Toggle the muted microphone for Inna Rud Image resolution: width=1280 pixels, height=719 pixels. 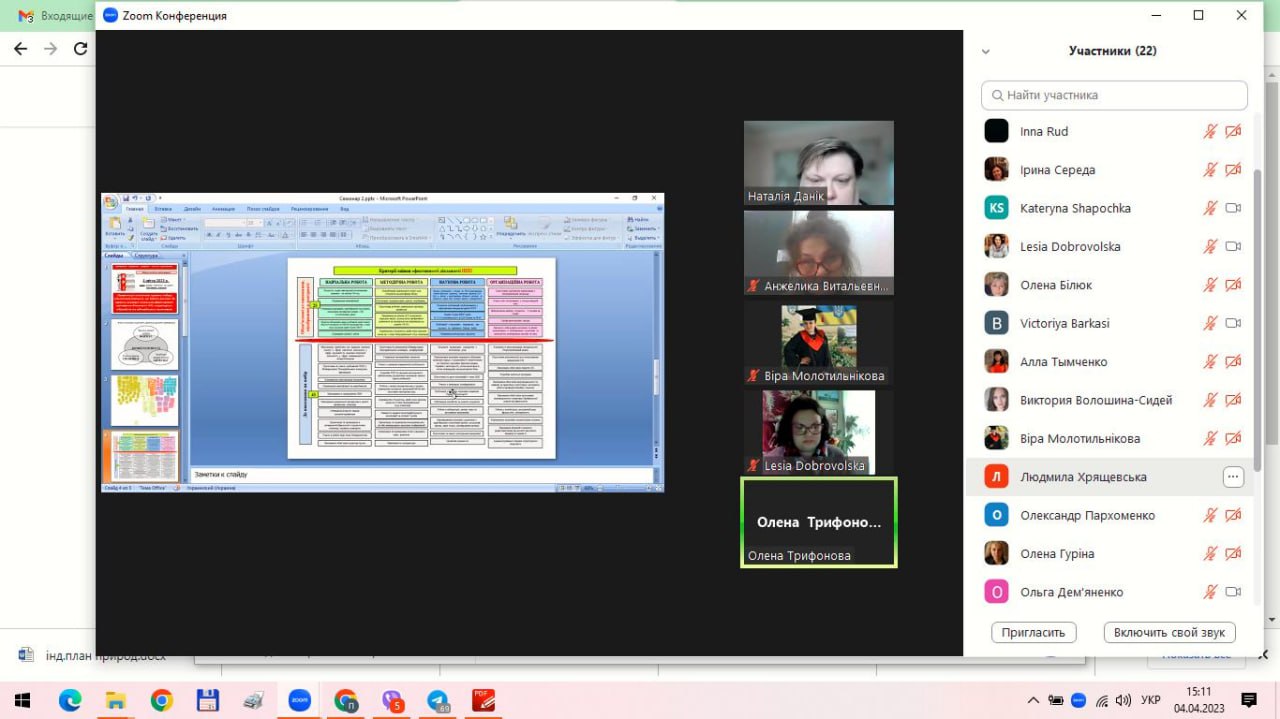tap(1210, 131)
